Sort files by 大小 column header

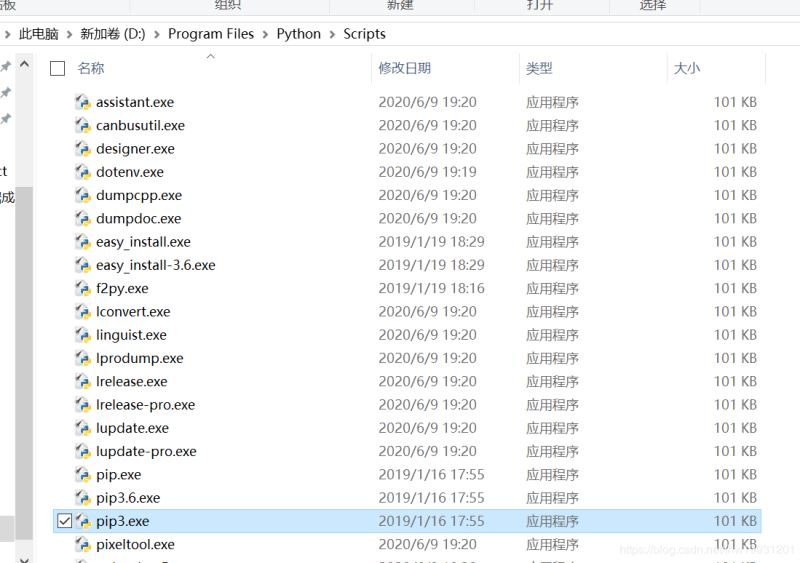687,68
